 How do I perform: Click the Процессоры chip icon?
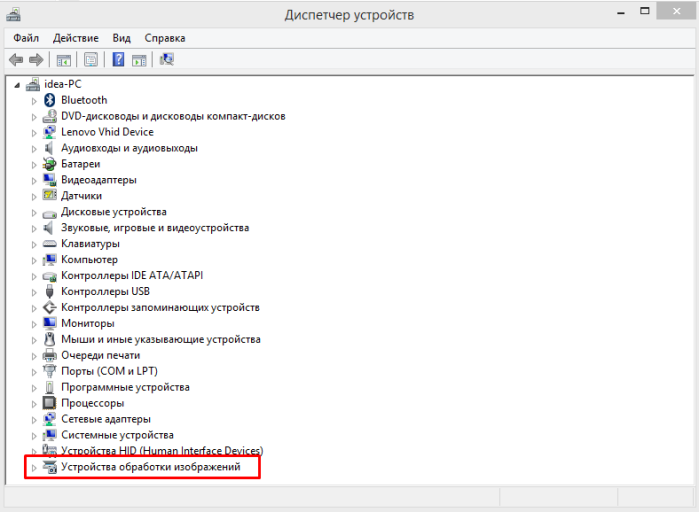[x=49, y=403]
